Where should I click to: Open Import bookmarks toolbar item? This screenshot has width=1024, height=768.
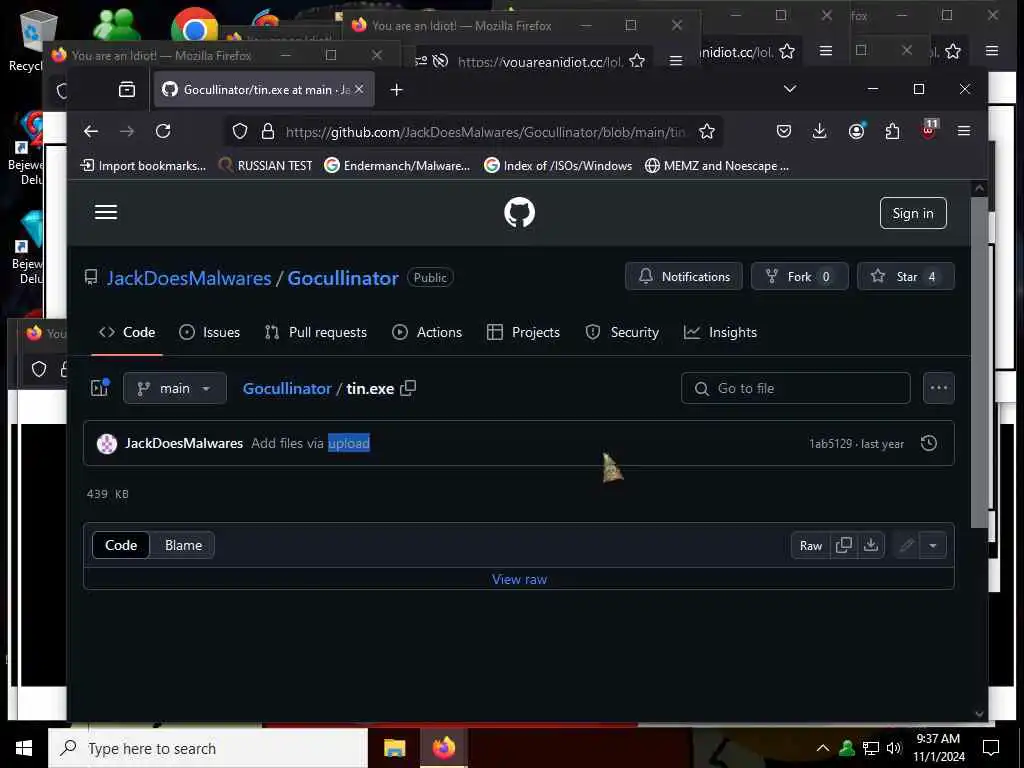[x=143, y=166]
